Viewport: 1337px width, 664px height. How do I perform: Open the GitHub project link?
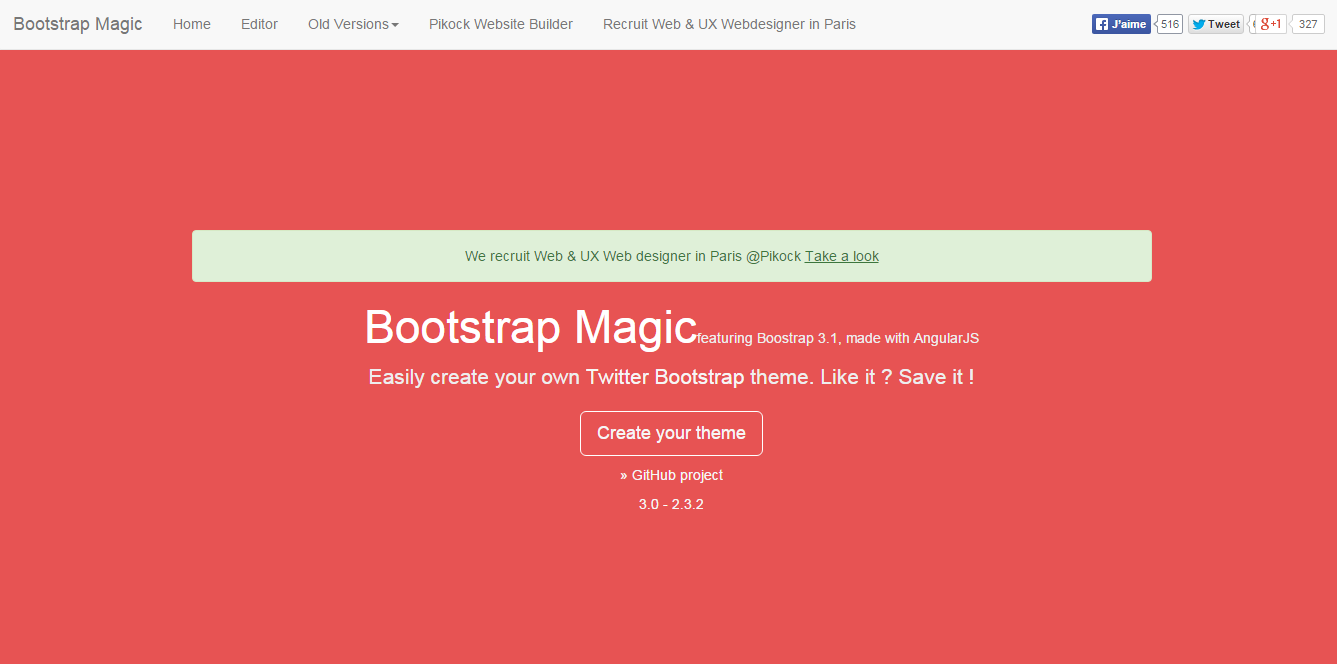coord(677,475)
